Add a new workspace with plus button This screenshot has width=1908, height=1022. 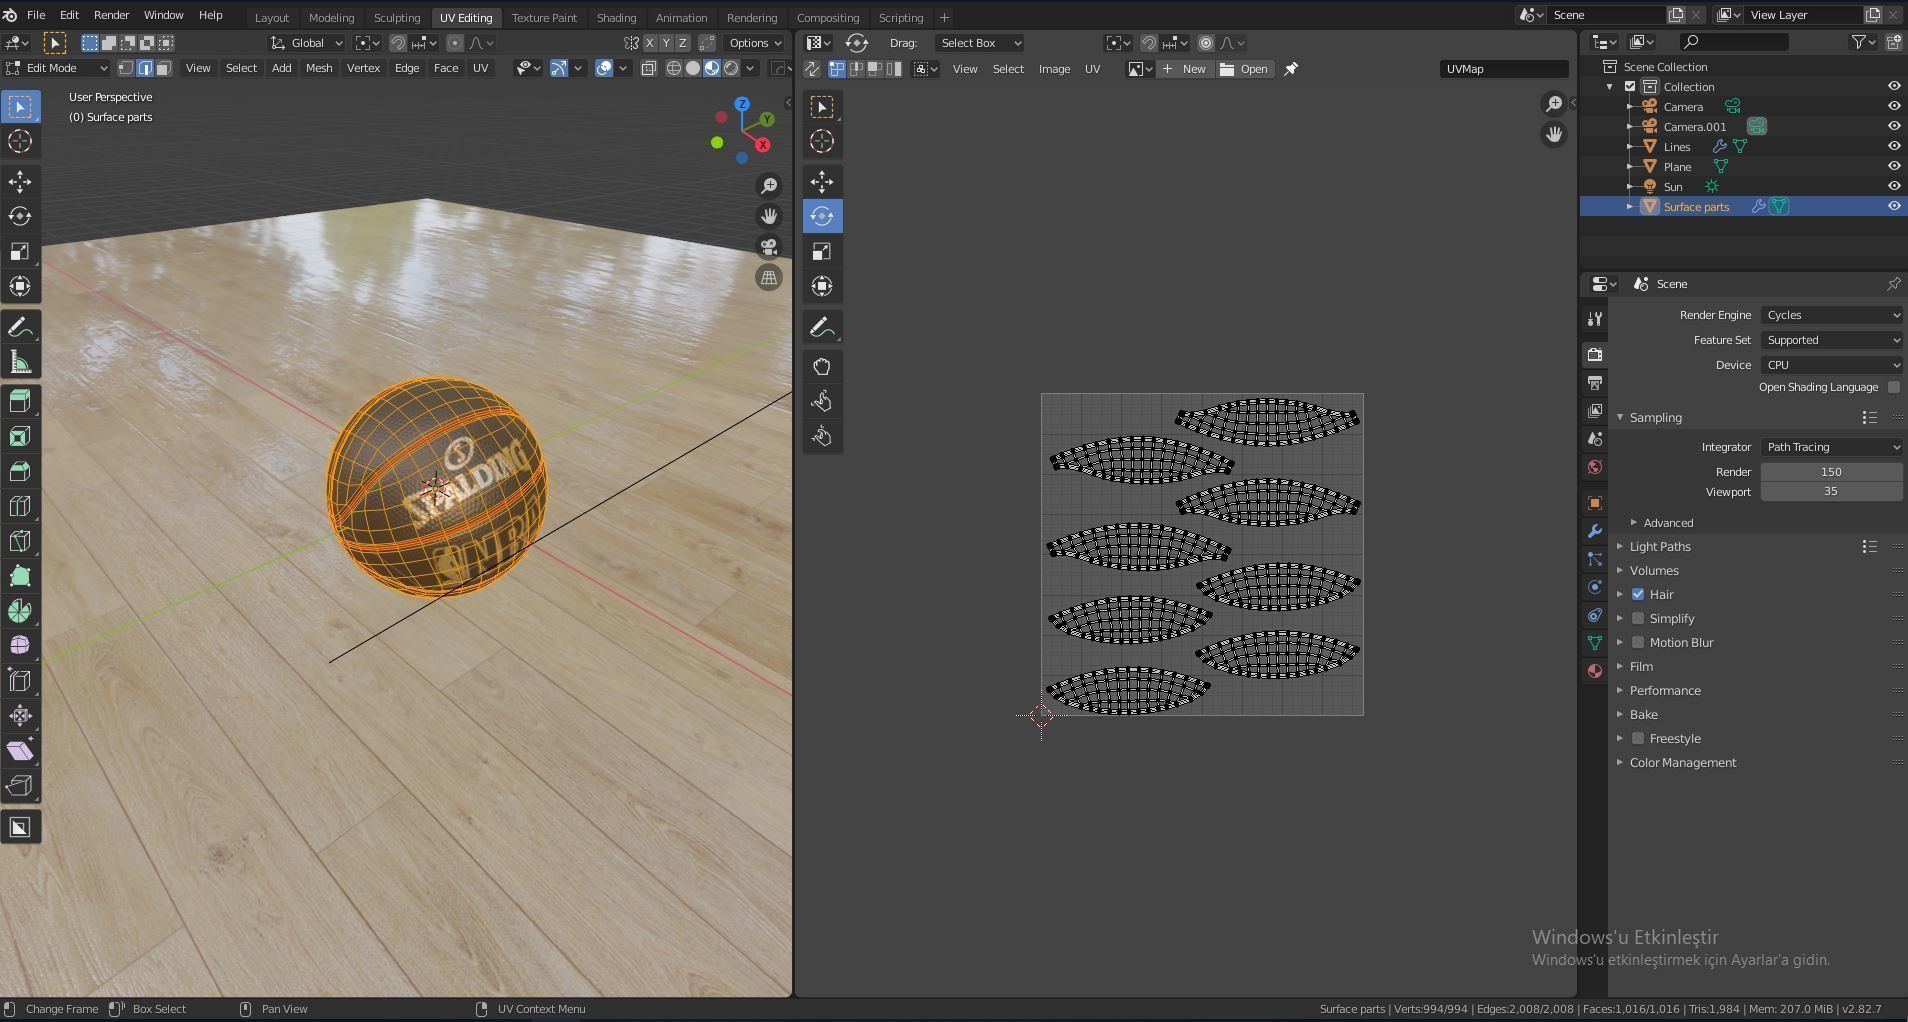click(944, 17)
